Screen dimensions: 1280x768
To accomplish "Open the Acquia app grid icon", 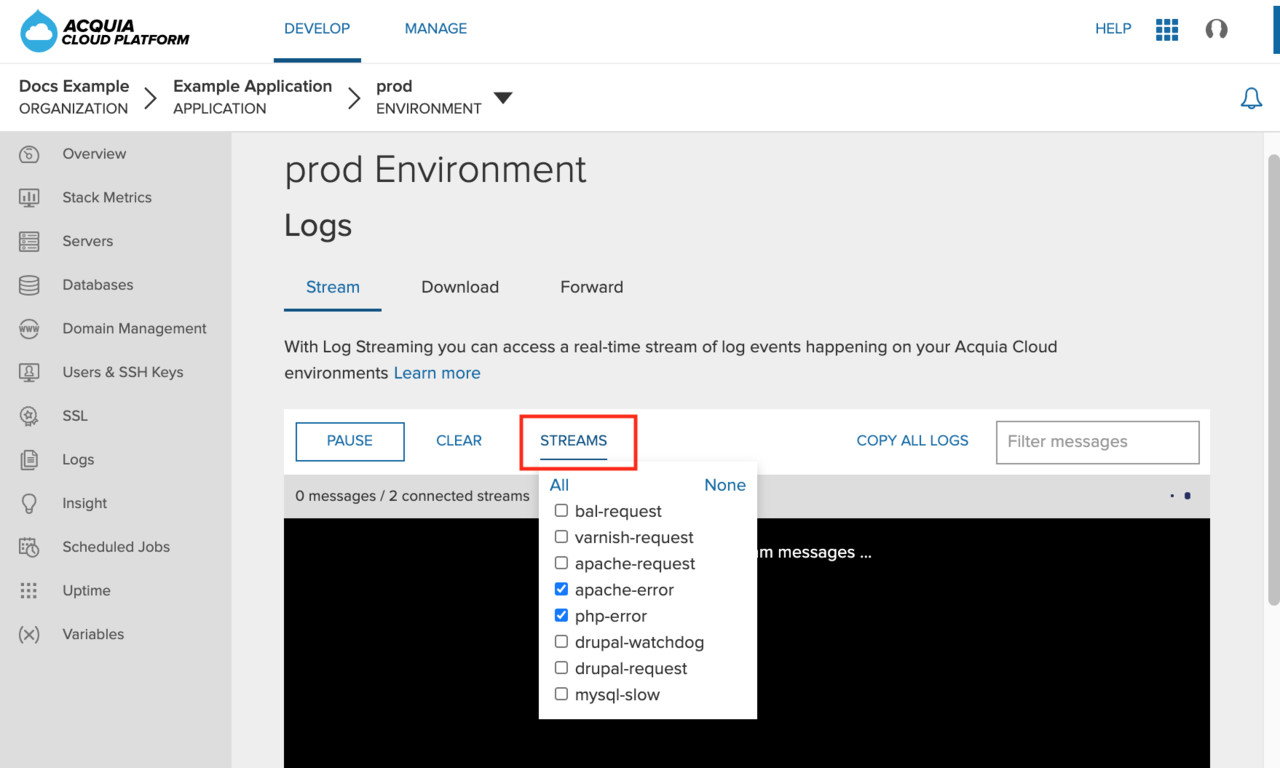I will [x=1167, y=29].
